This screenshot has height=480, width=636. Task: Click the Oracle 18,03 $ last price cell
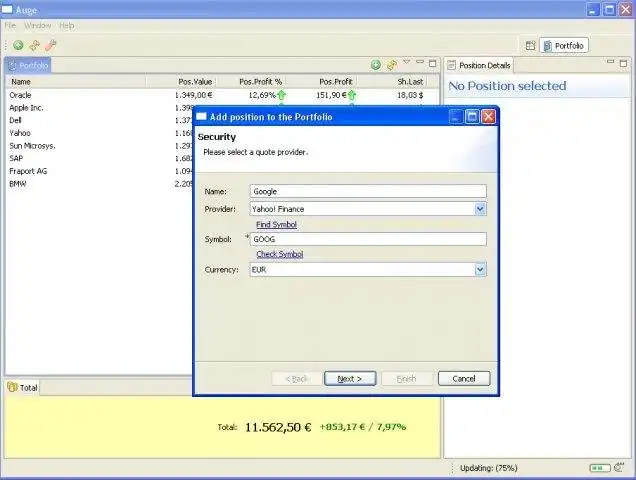point(410,95)
